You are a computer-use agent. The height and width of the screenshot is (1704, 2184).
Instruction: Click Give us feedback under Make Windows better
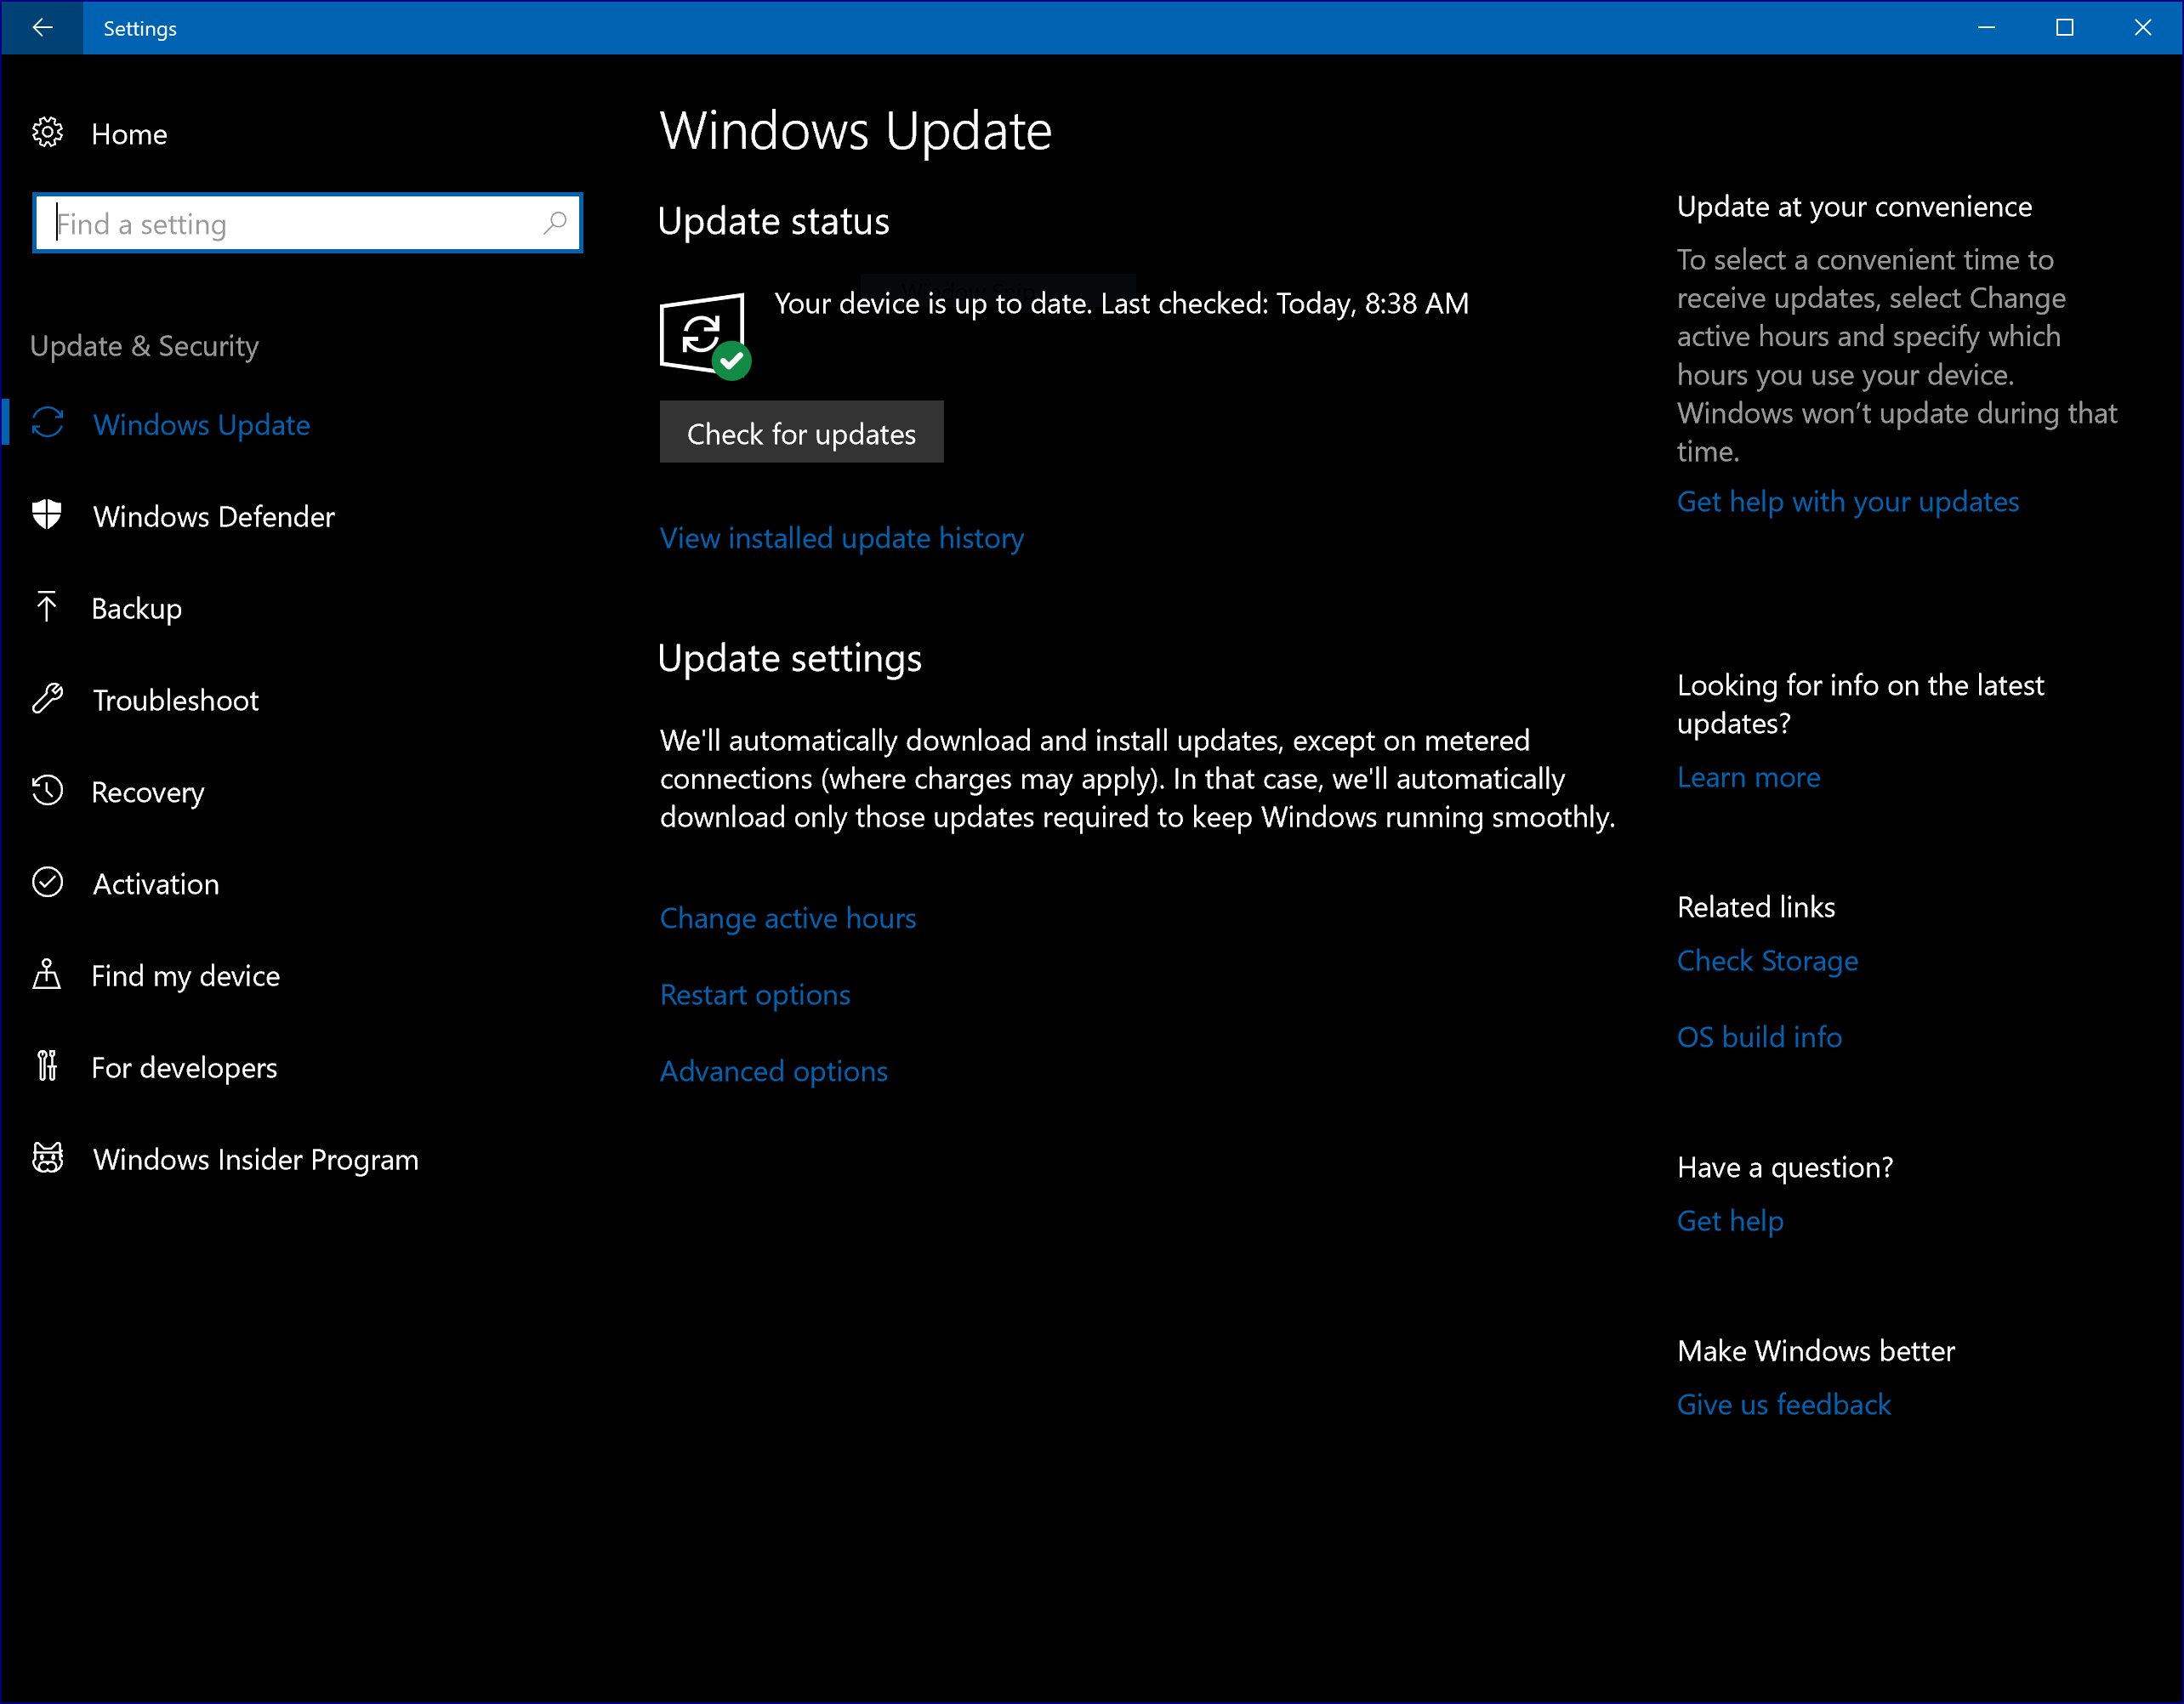coord(1784,1404)
